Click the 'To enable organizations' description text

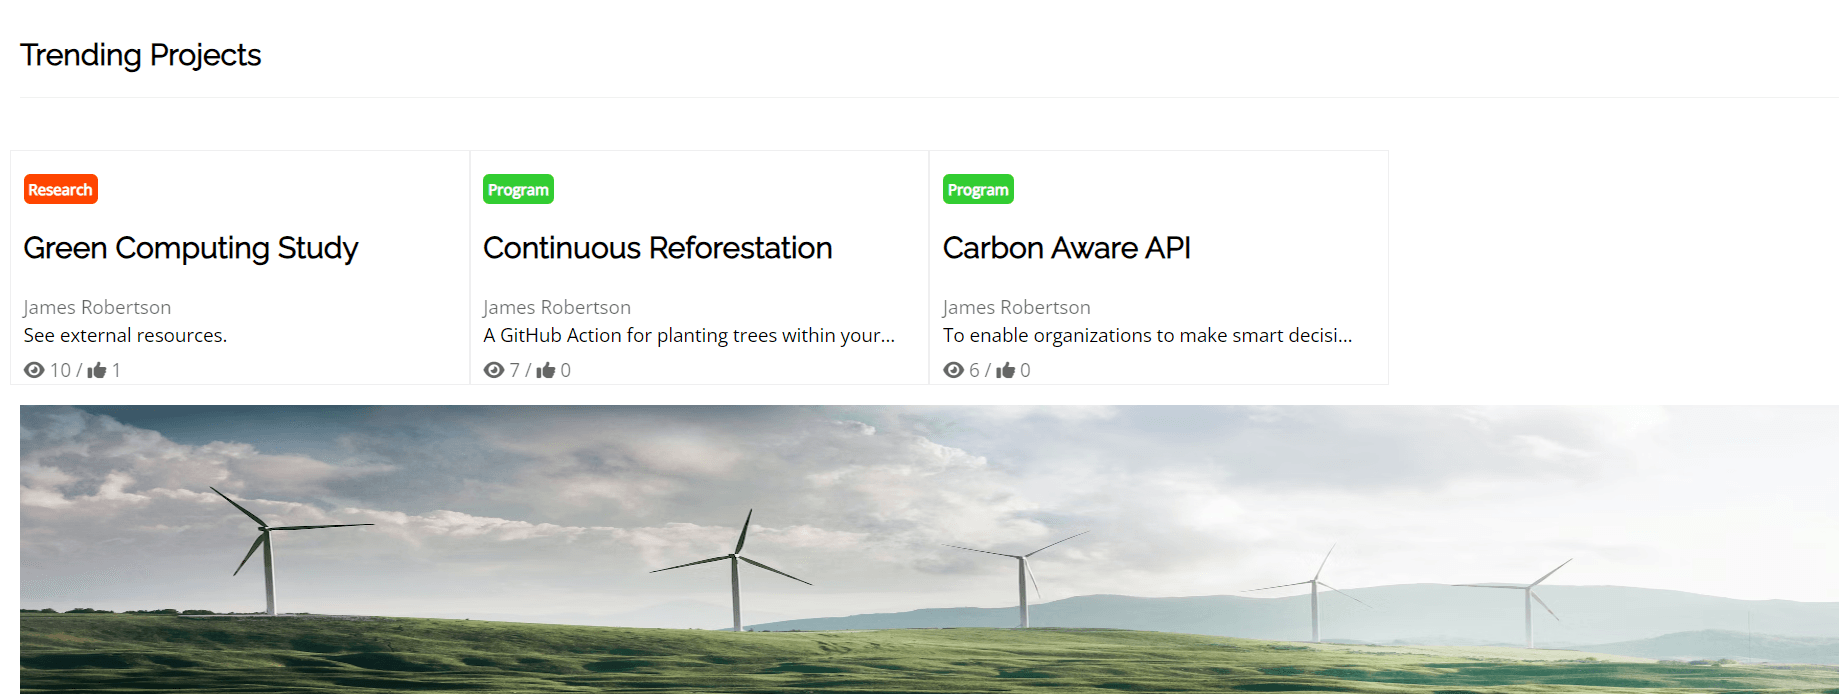tap(1147, 335)
